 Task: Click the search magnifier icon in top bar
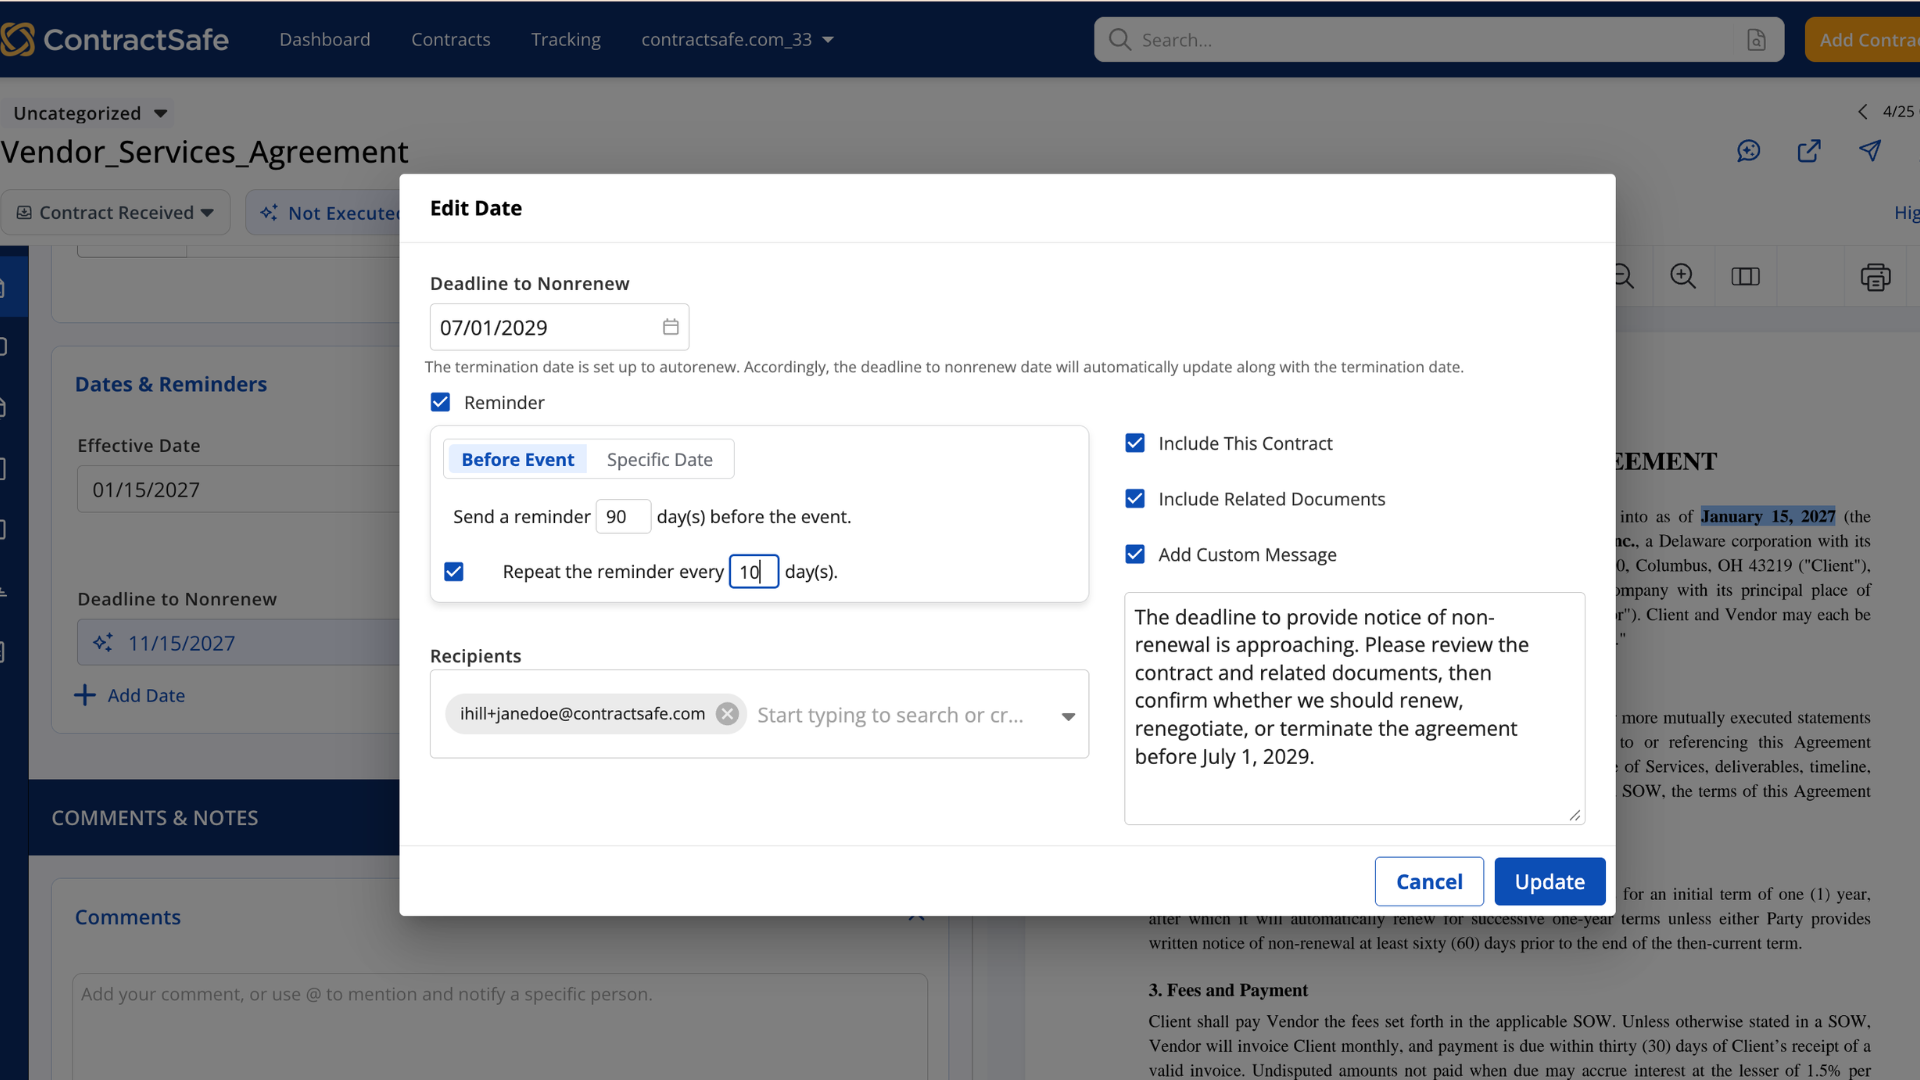pyautogui.click(x=1120, y=40)
